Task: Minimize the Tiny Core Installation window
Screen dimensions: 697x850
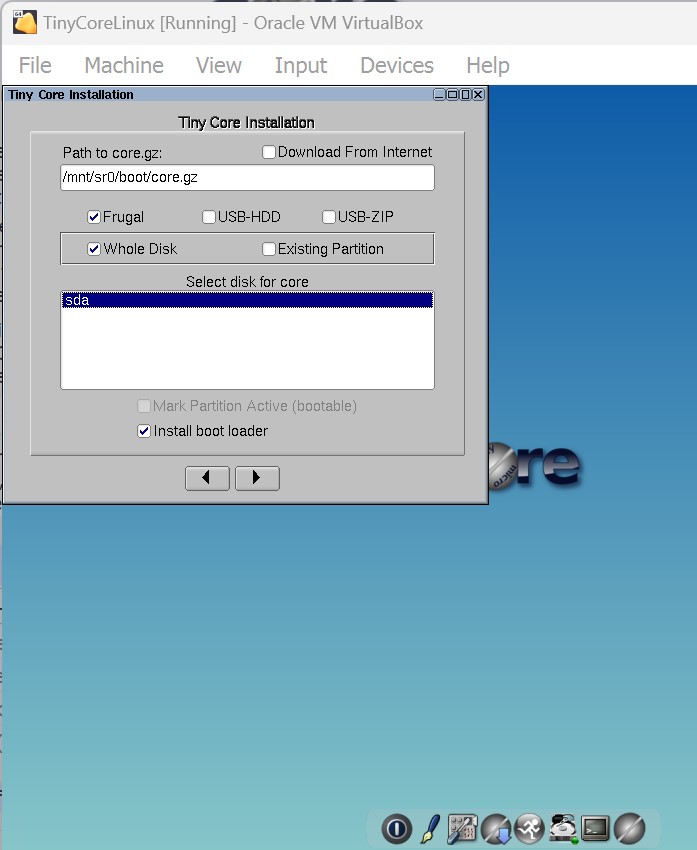Action: (x=439, y=94)
